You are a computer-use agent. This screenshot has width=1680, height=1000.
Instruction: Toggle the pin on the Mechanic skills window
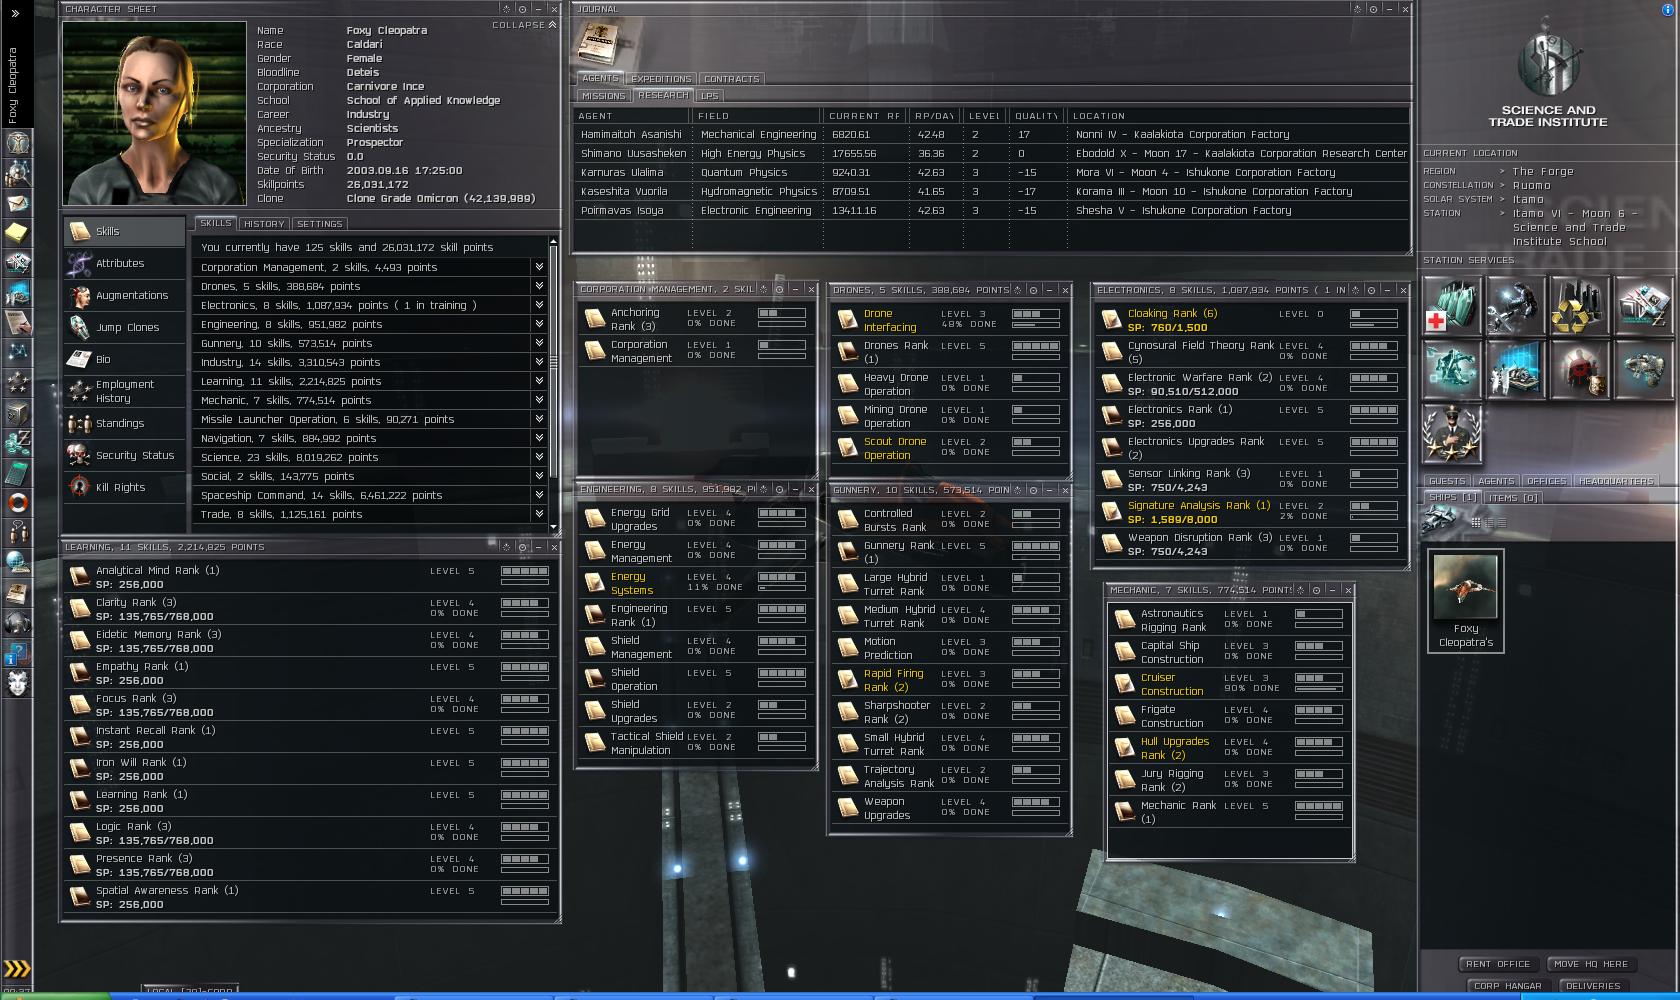click(1316, 590)
